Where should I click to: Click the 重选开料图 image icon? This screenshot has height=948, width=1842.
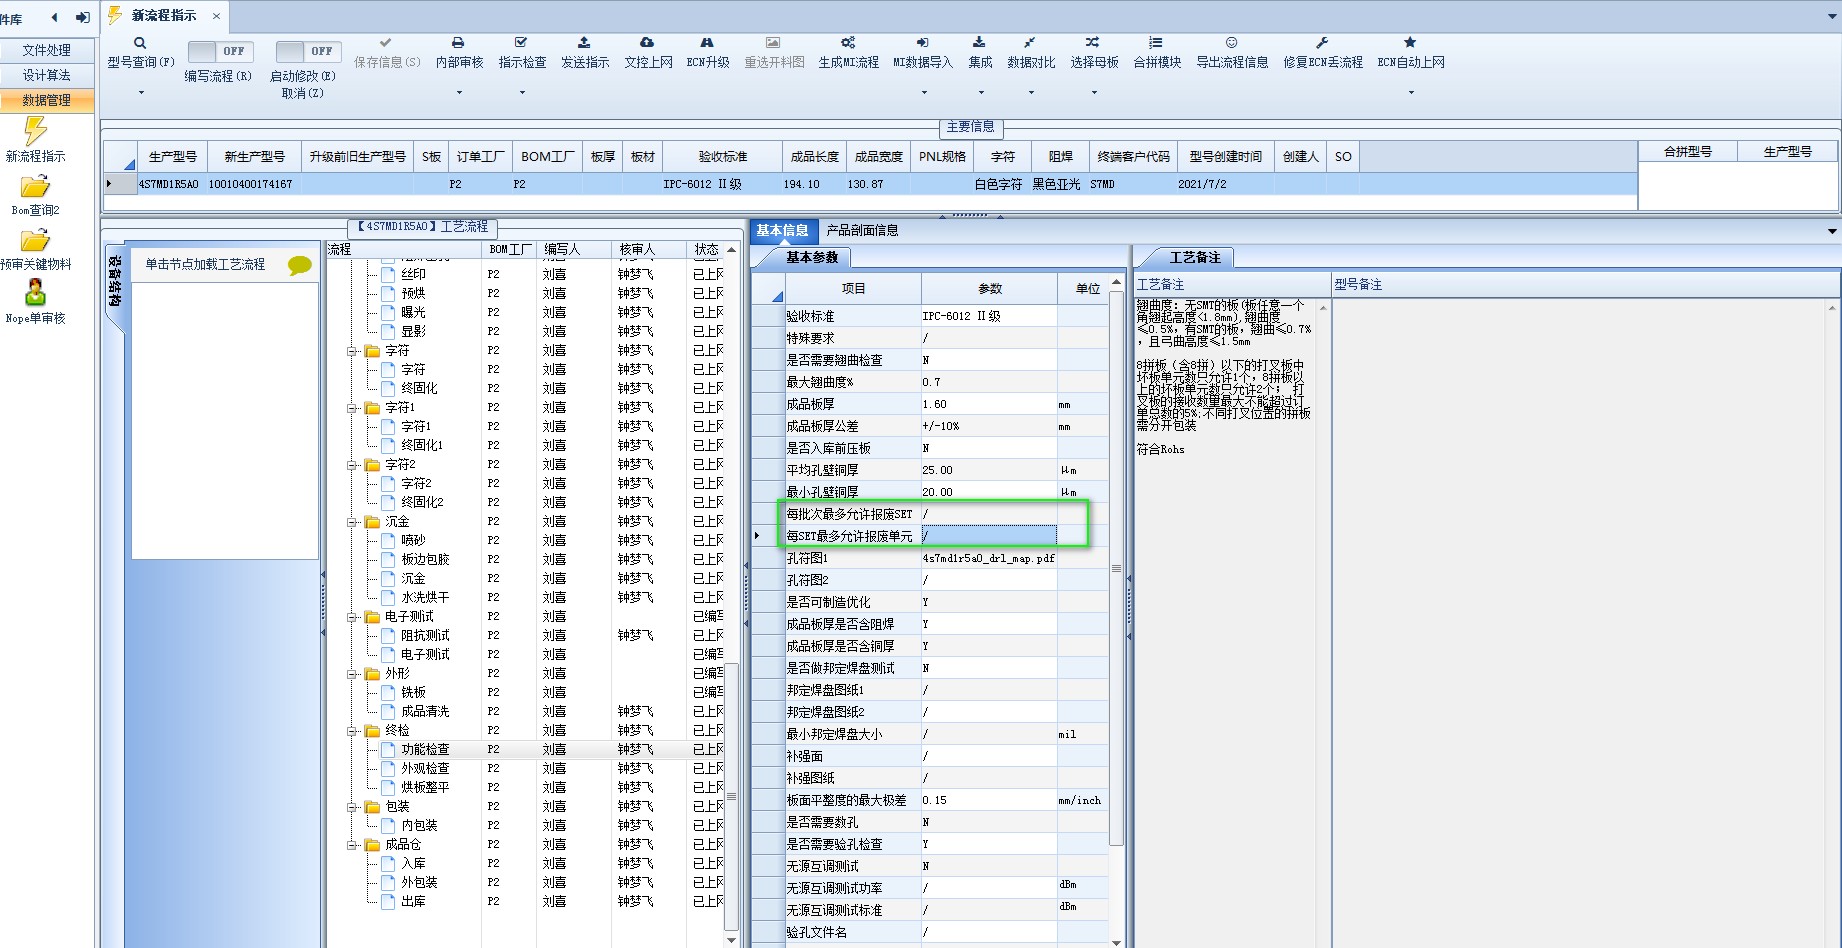pyautogui.click(x=773, y=43)
